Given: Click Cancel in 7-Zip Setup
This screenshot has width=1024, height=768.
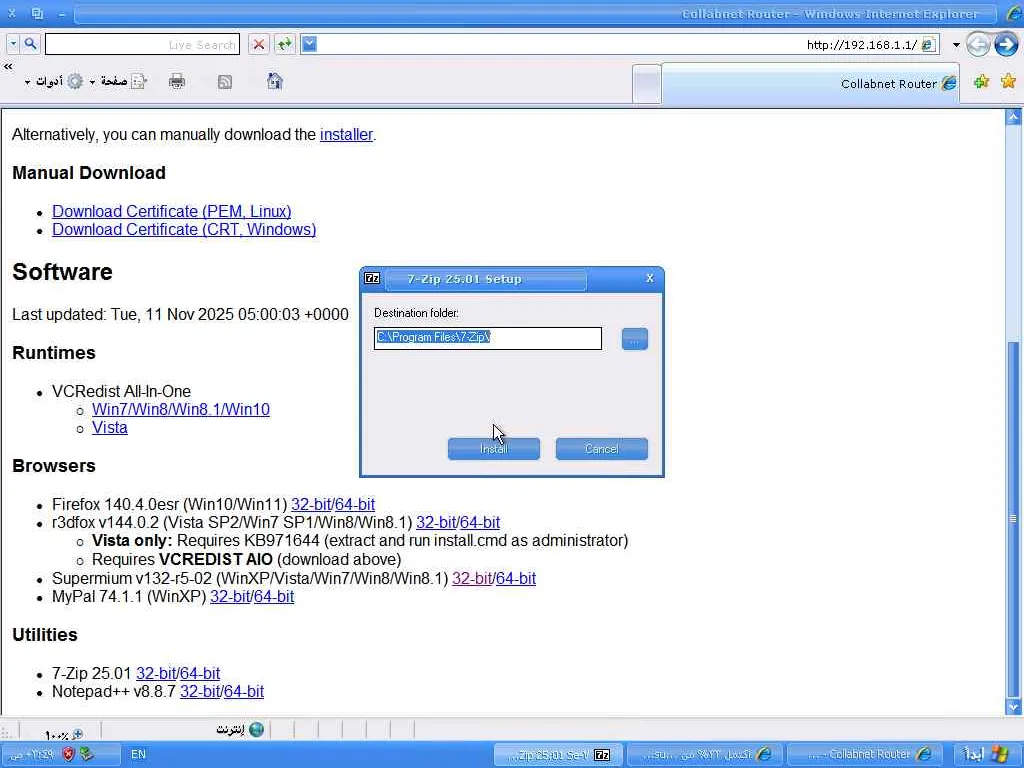Looking at the screenshot, I should coord(601,449).
